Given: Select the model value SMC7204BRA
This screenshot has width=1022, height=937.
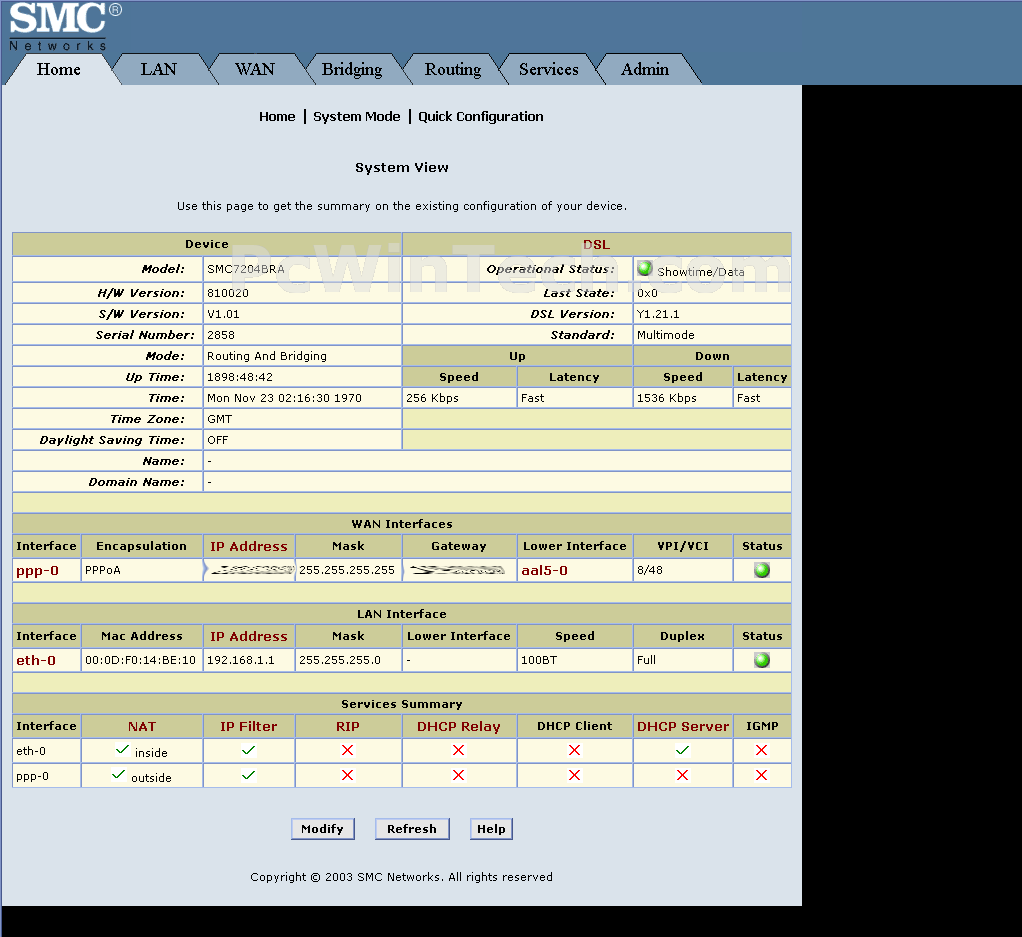Looking at the screenshot, I should click(x=246, y=269).
